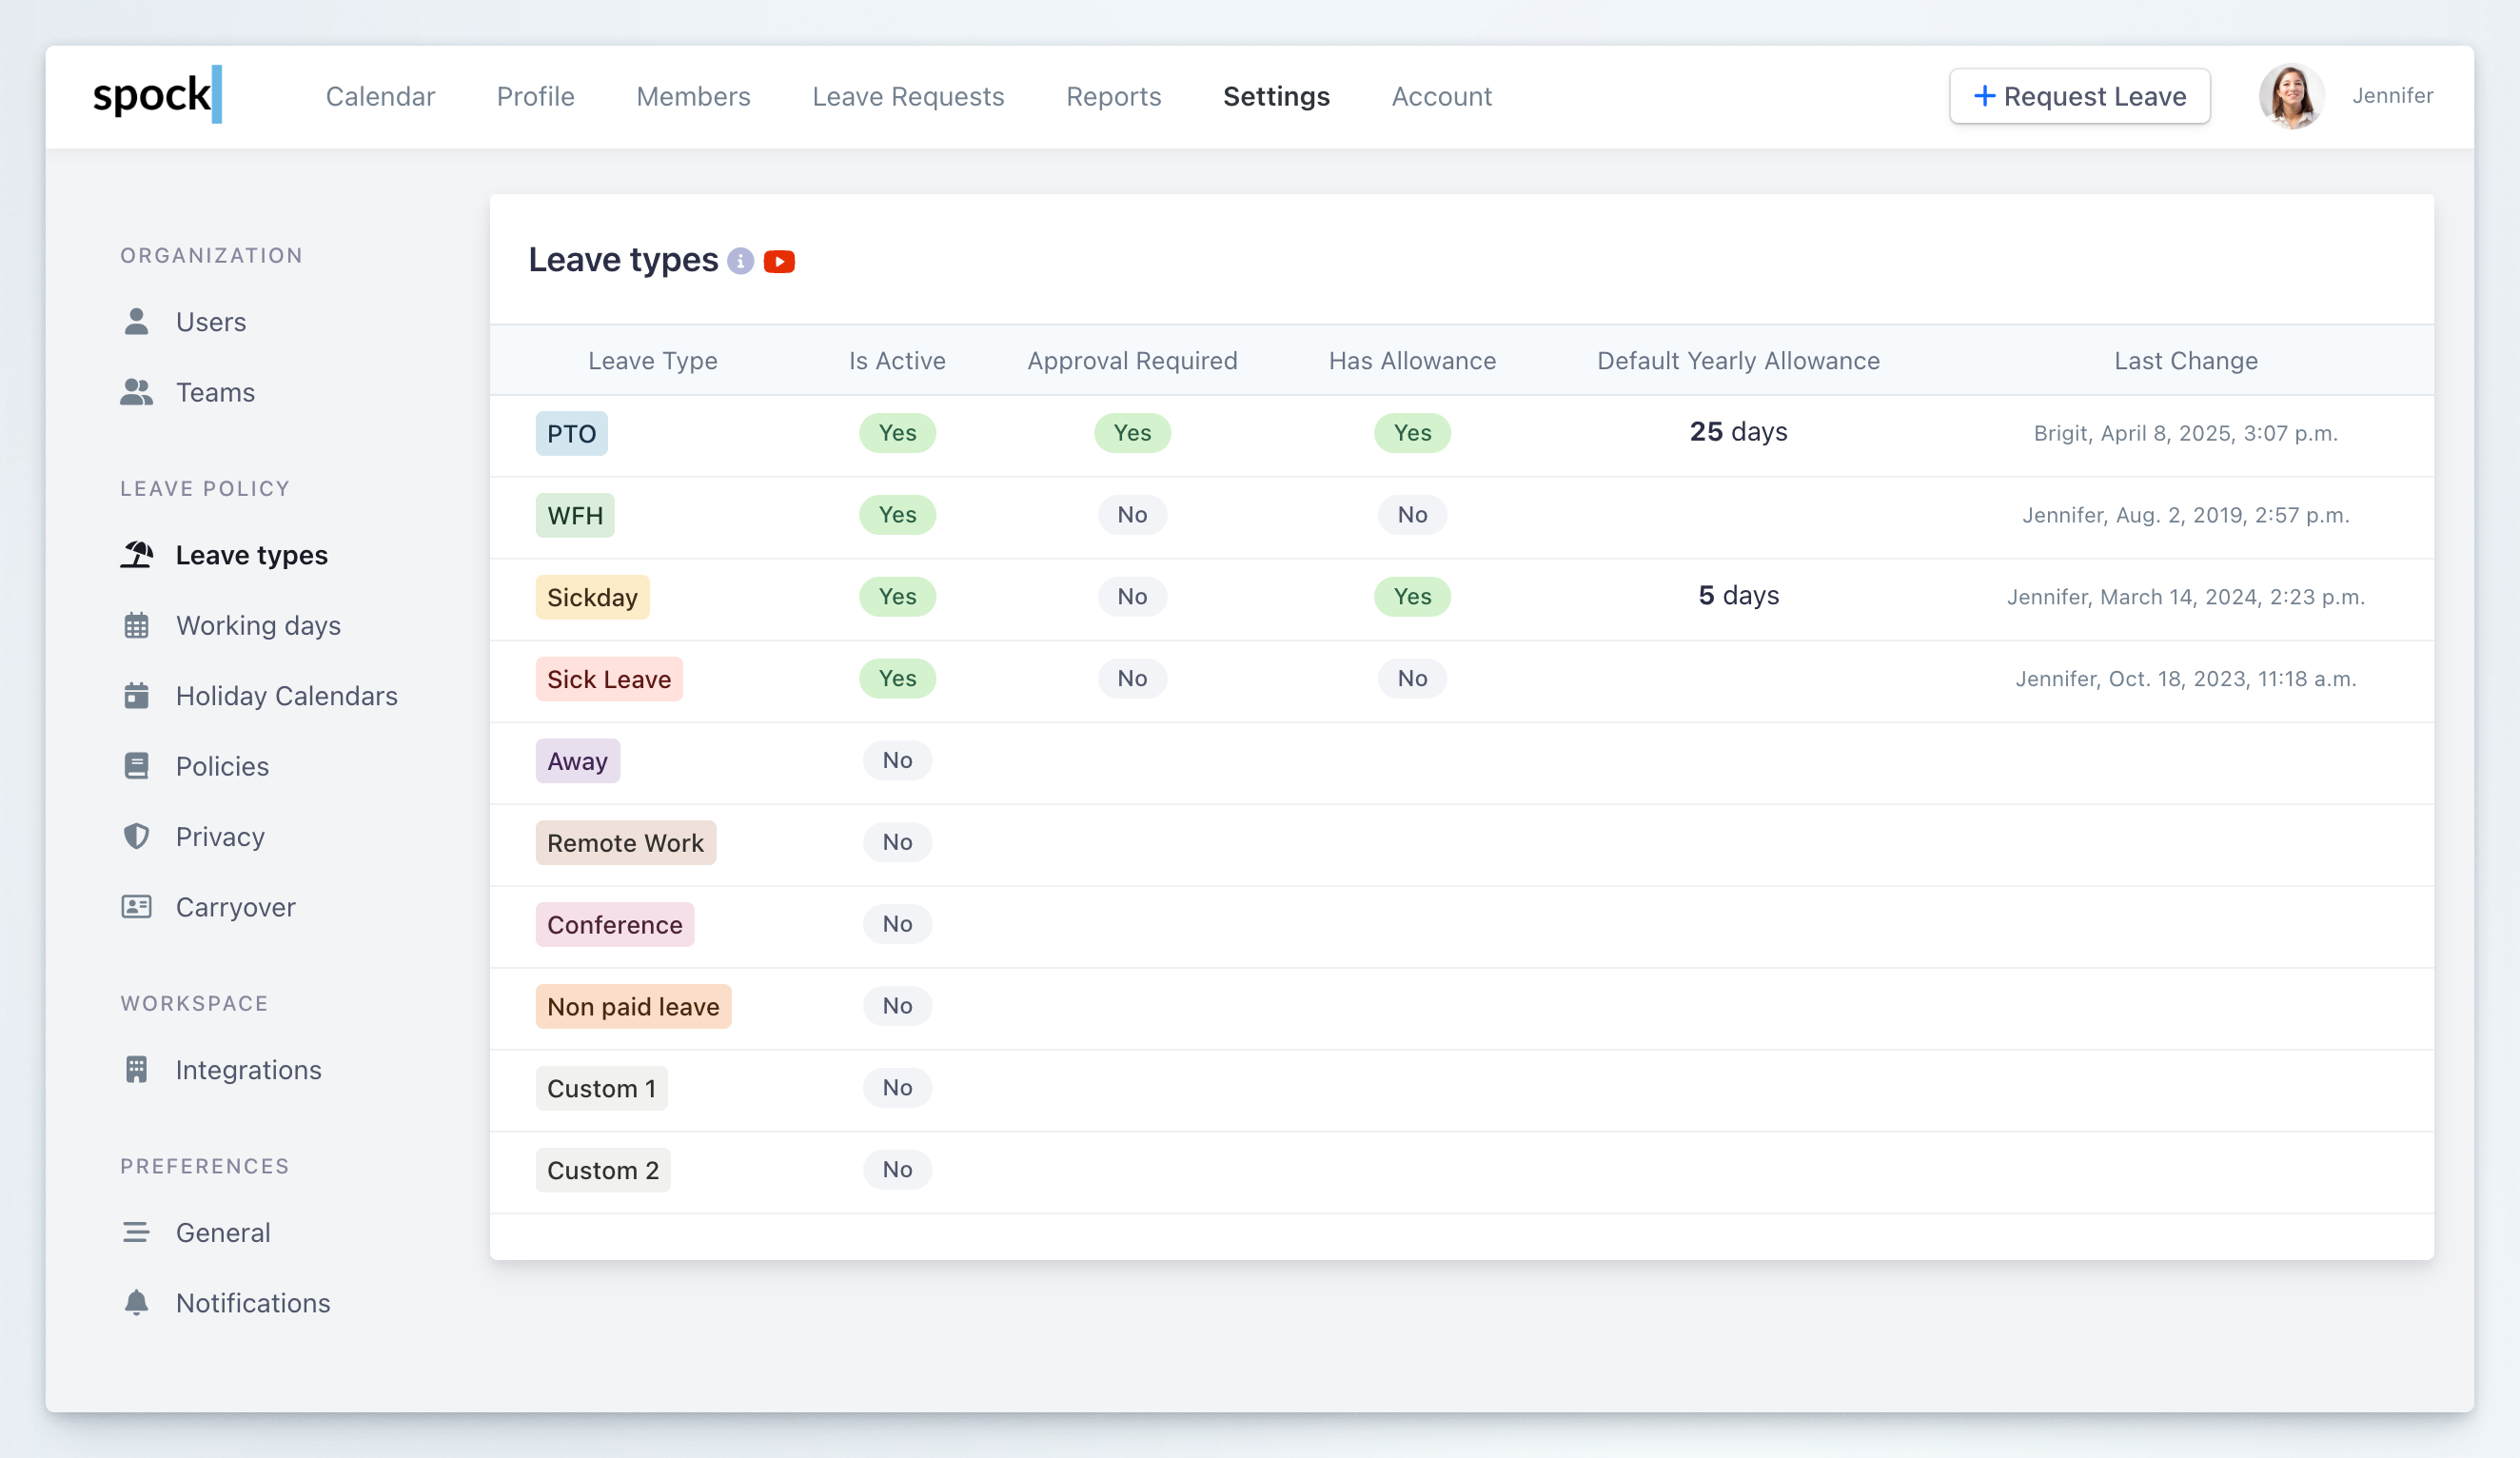2520x1458 pixels.
Task: Open Jennifer's profile avatar
Action: coord(2291,96)
